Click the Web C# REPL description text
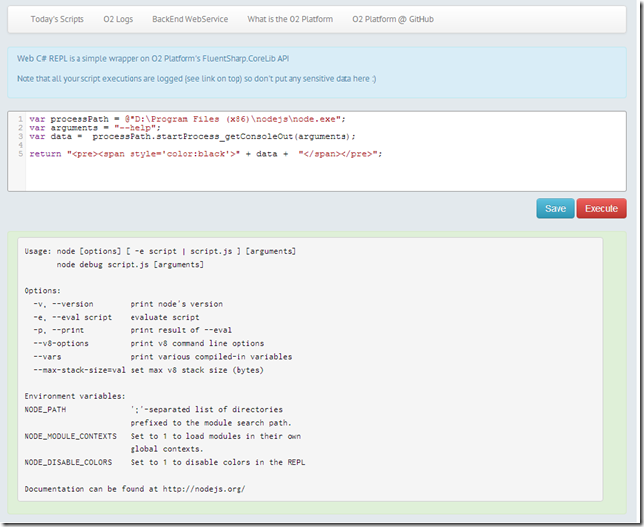Viewport: 644px width, 527px height. click(x=167, y=59)
